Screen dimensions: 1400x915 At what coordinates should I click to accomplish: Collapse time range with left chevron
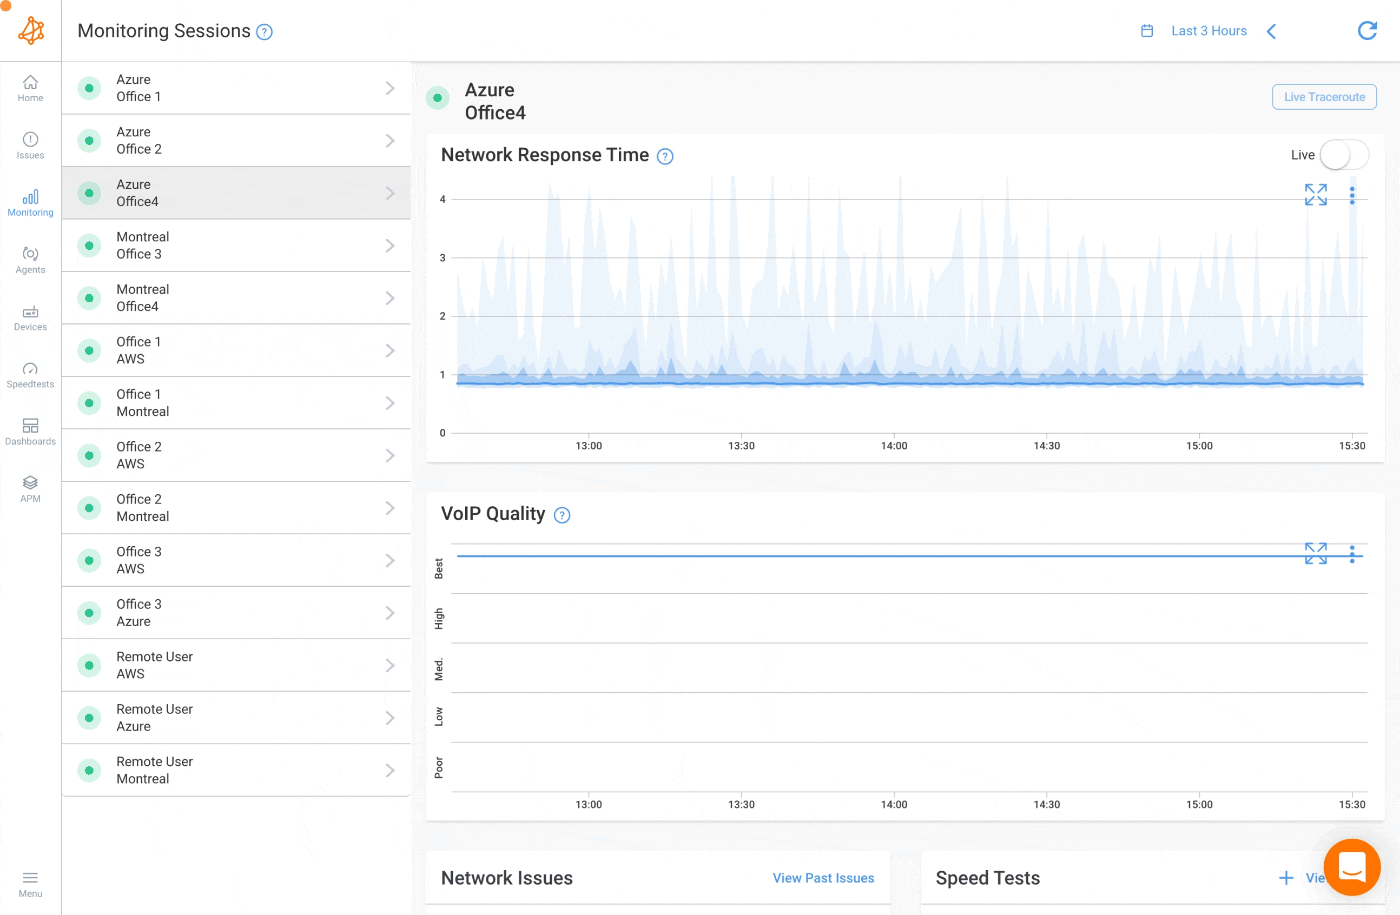1271,32
